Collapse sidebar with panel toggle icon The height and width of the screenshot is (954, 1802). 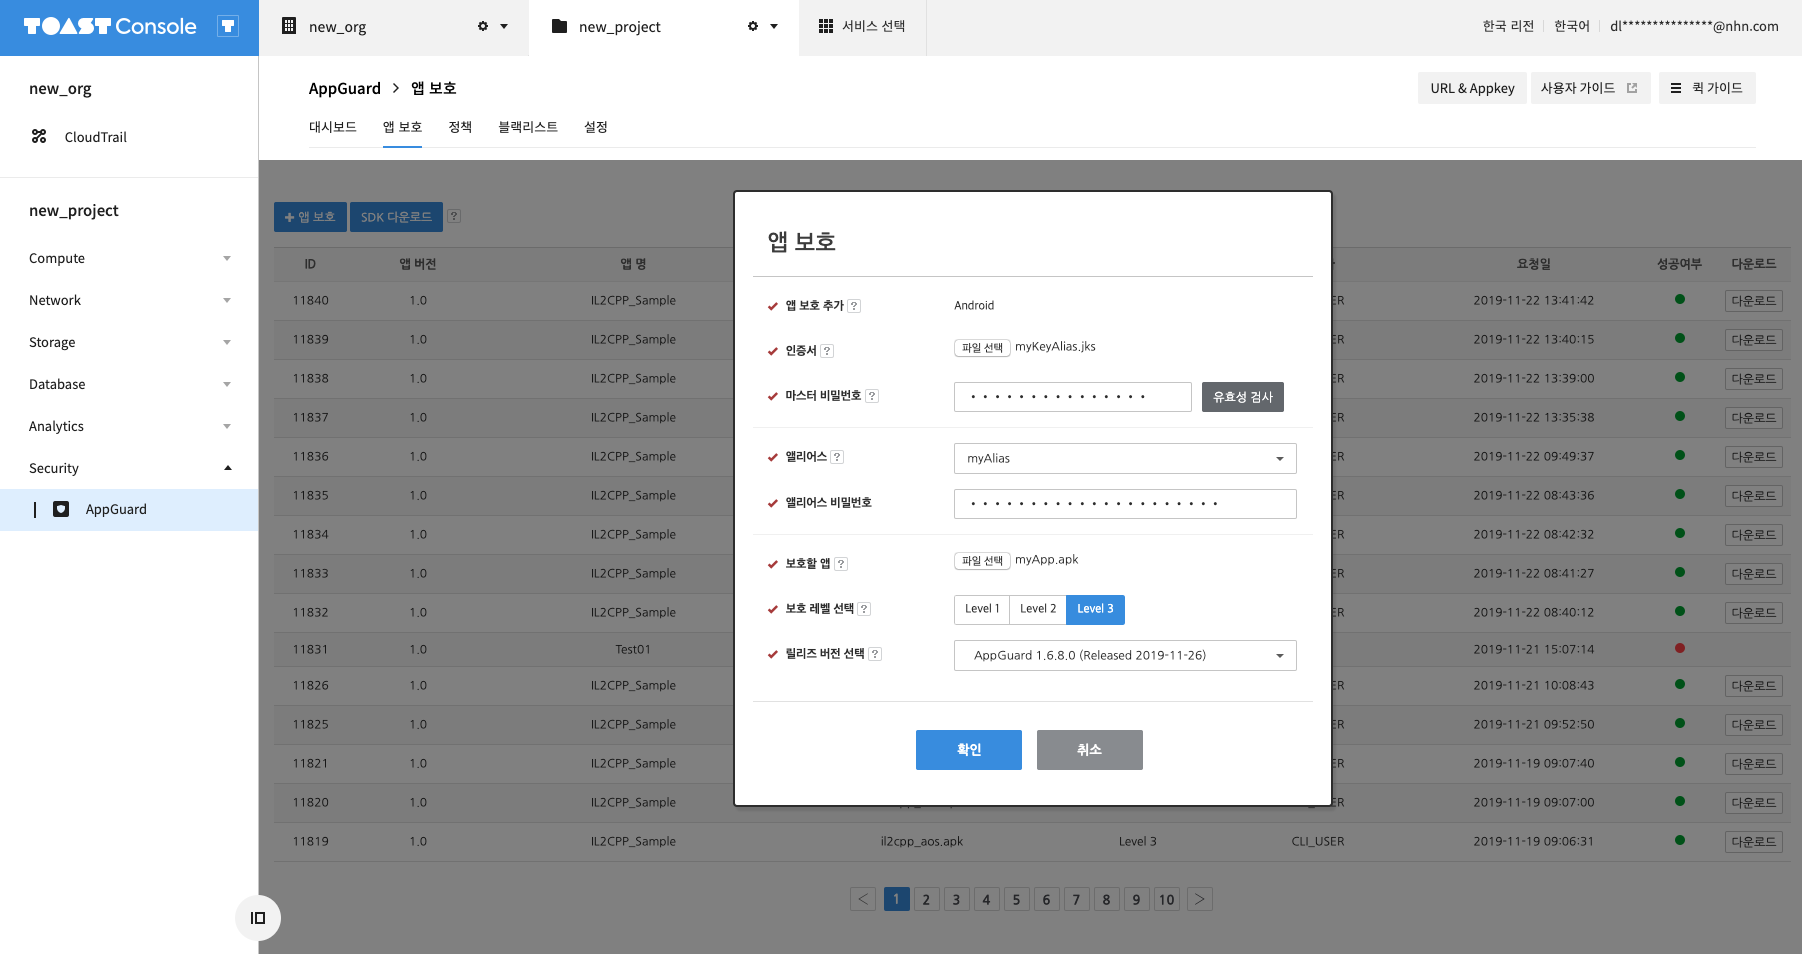pos(258,918)
